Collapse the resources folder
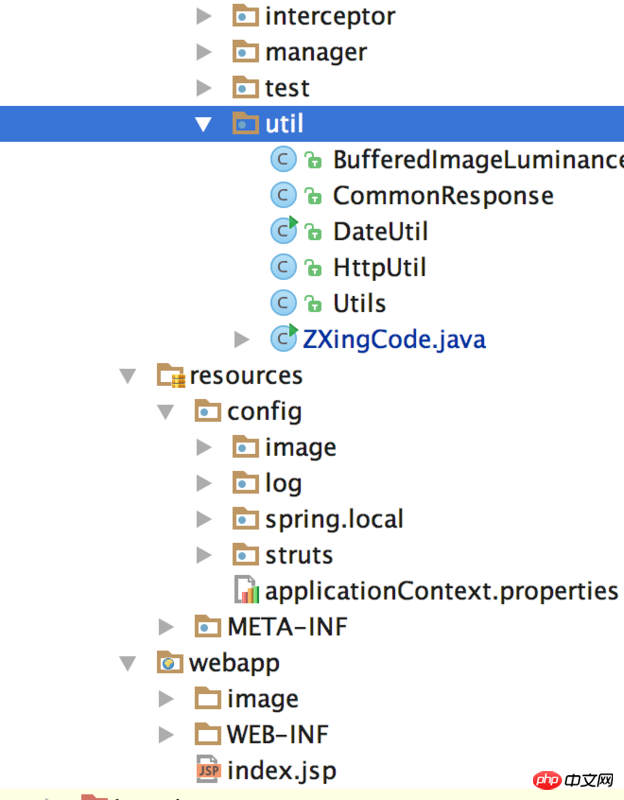624x800 pixels. click(128, 376)
